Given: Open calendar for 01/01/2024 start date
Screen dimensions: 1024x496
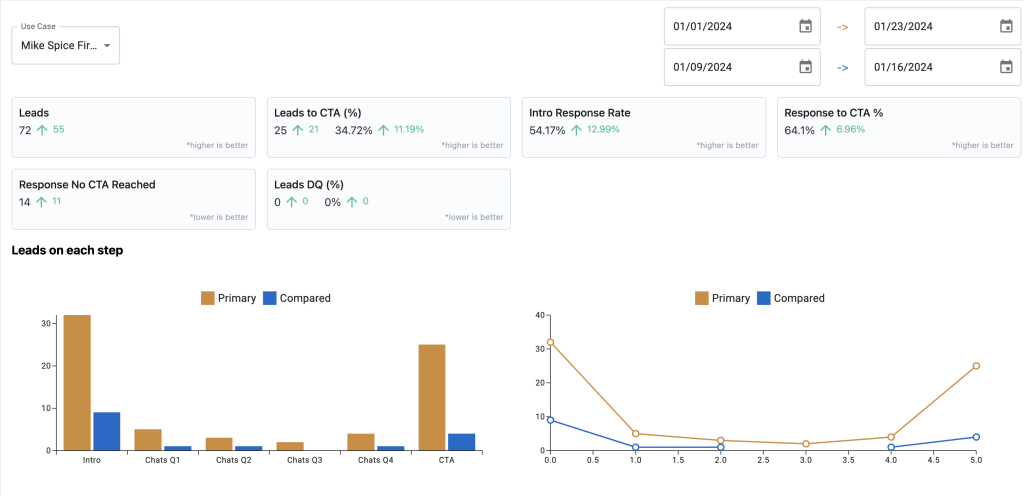Looking at the screenshot, I should (x=805, y=27).
